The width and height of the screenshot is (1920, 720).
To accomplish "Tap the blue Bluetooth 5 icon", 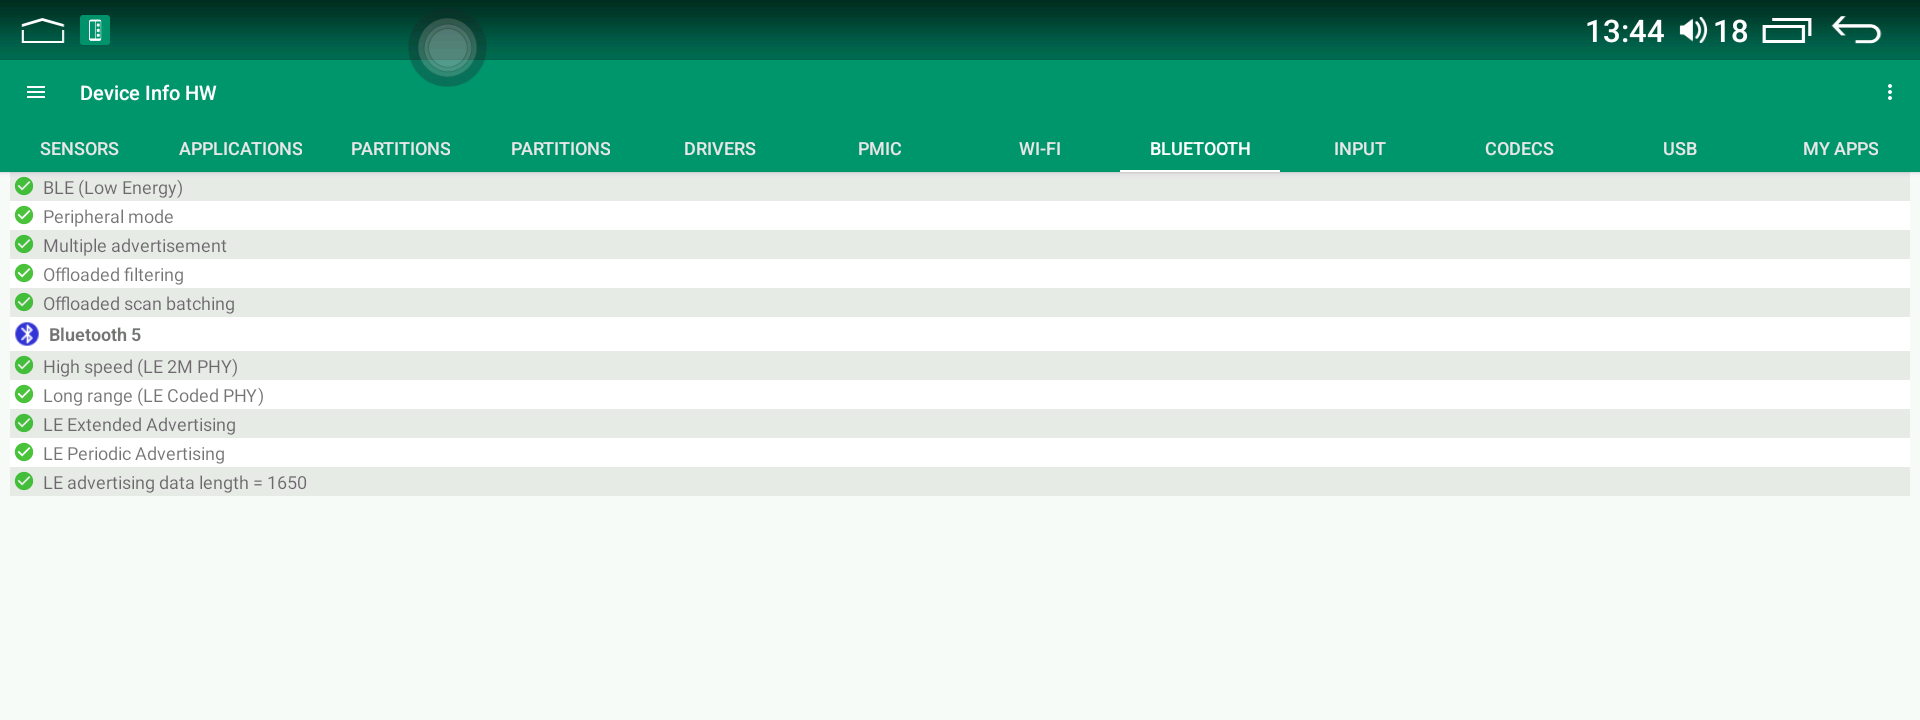I will (27, 335).
